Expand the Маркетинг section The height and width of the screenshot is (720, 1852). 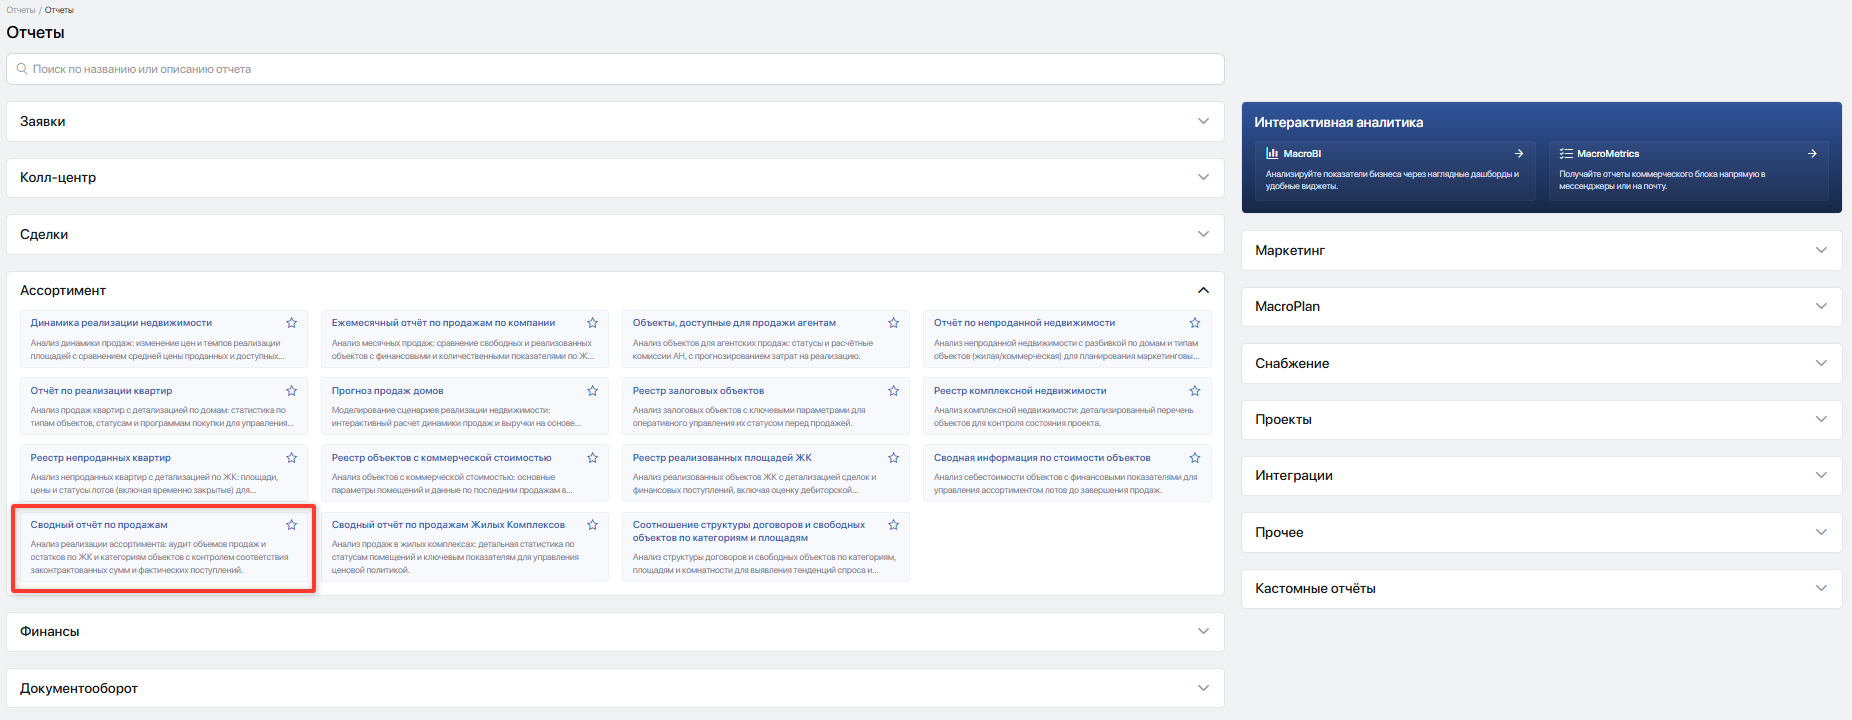1541,250
